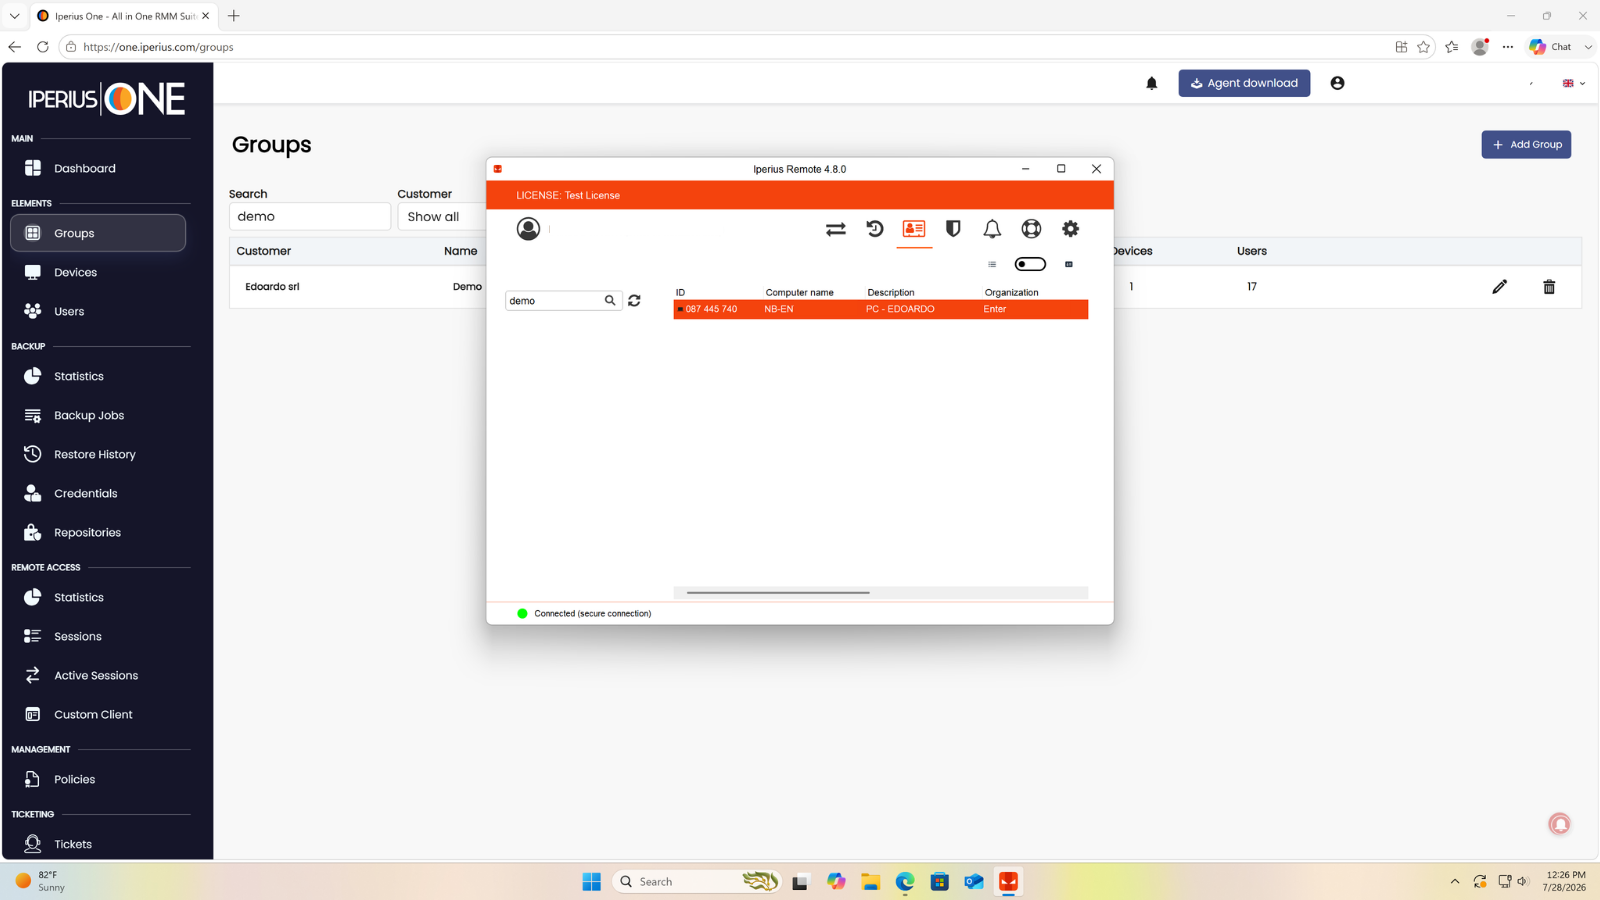Edit the Demo group with pencil icon
1600x900 pixels.
coord(1499,287)
